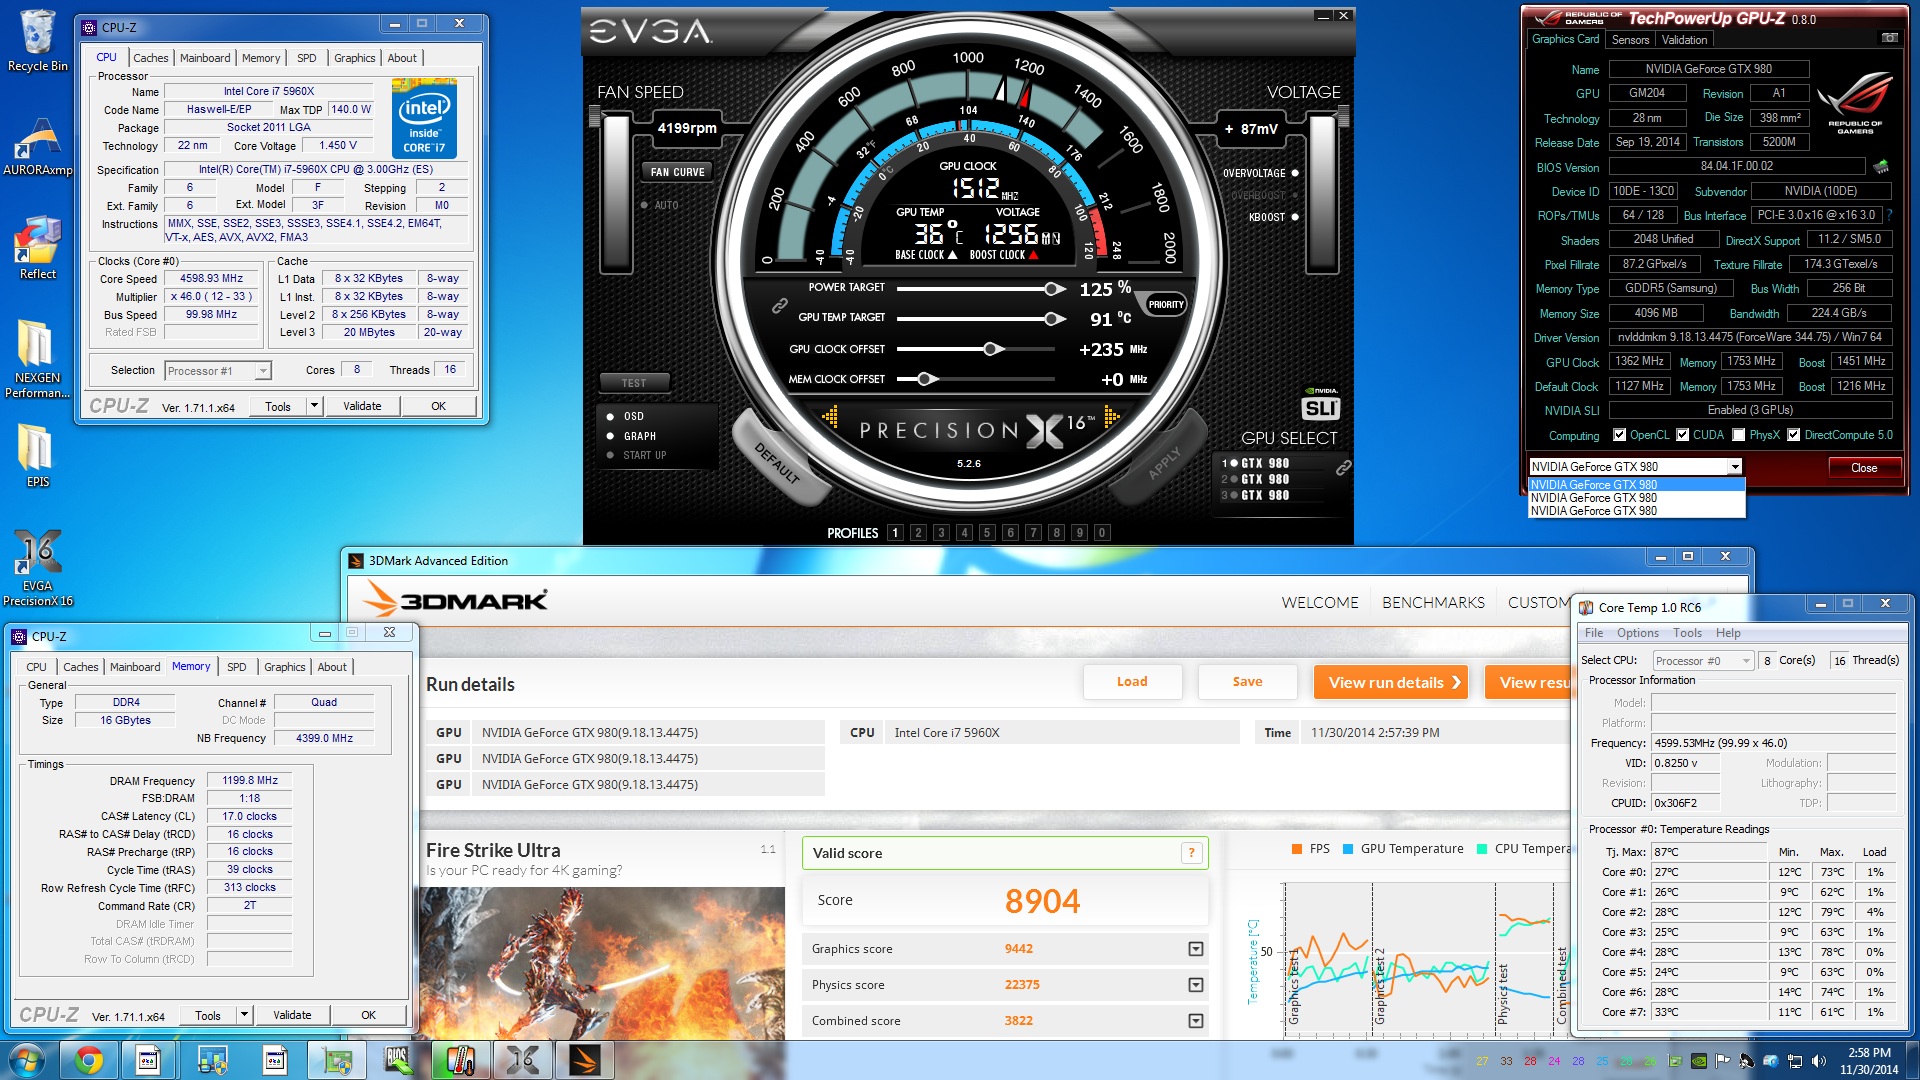This screenshot has width=1920, height=1080.
Task: Open NEXGEN Performance folder icon
Action: (38, 358)
